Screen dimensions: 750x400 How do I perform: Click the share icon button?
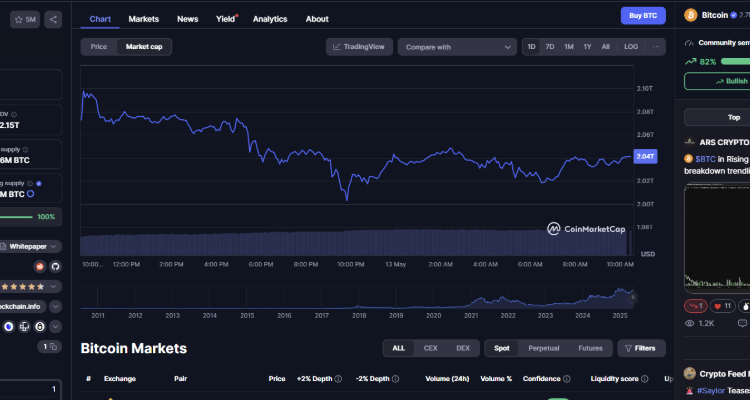(53, 20)
